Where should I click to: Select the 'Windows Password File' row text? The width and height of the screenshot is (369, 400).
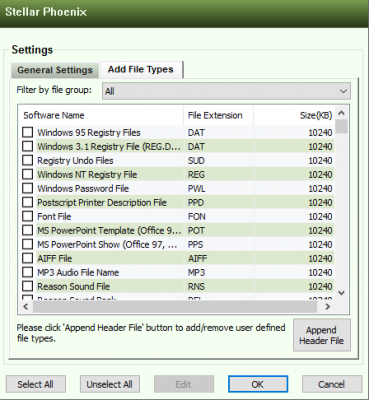(83, 189)
